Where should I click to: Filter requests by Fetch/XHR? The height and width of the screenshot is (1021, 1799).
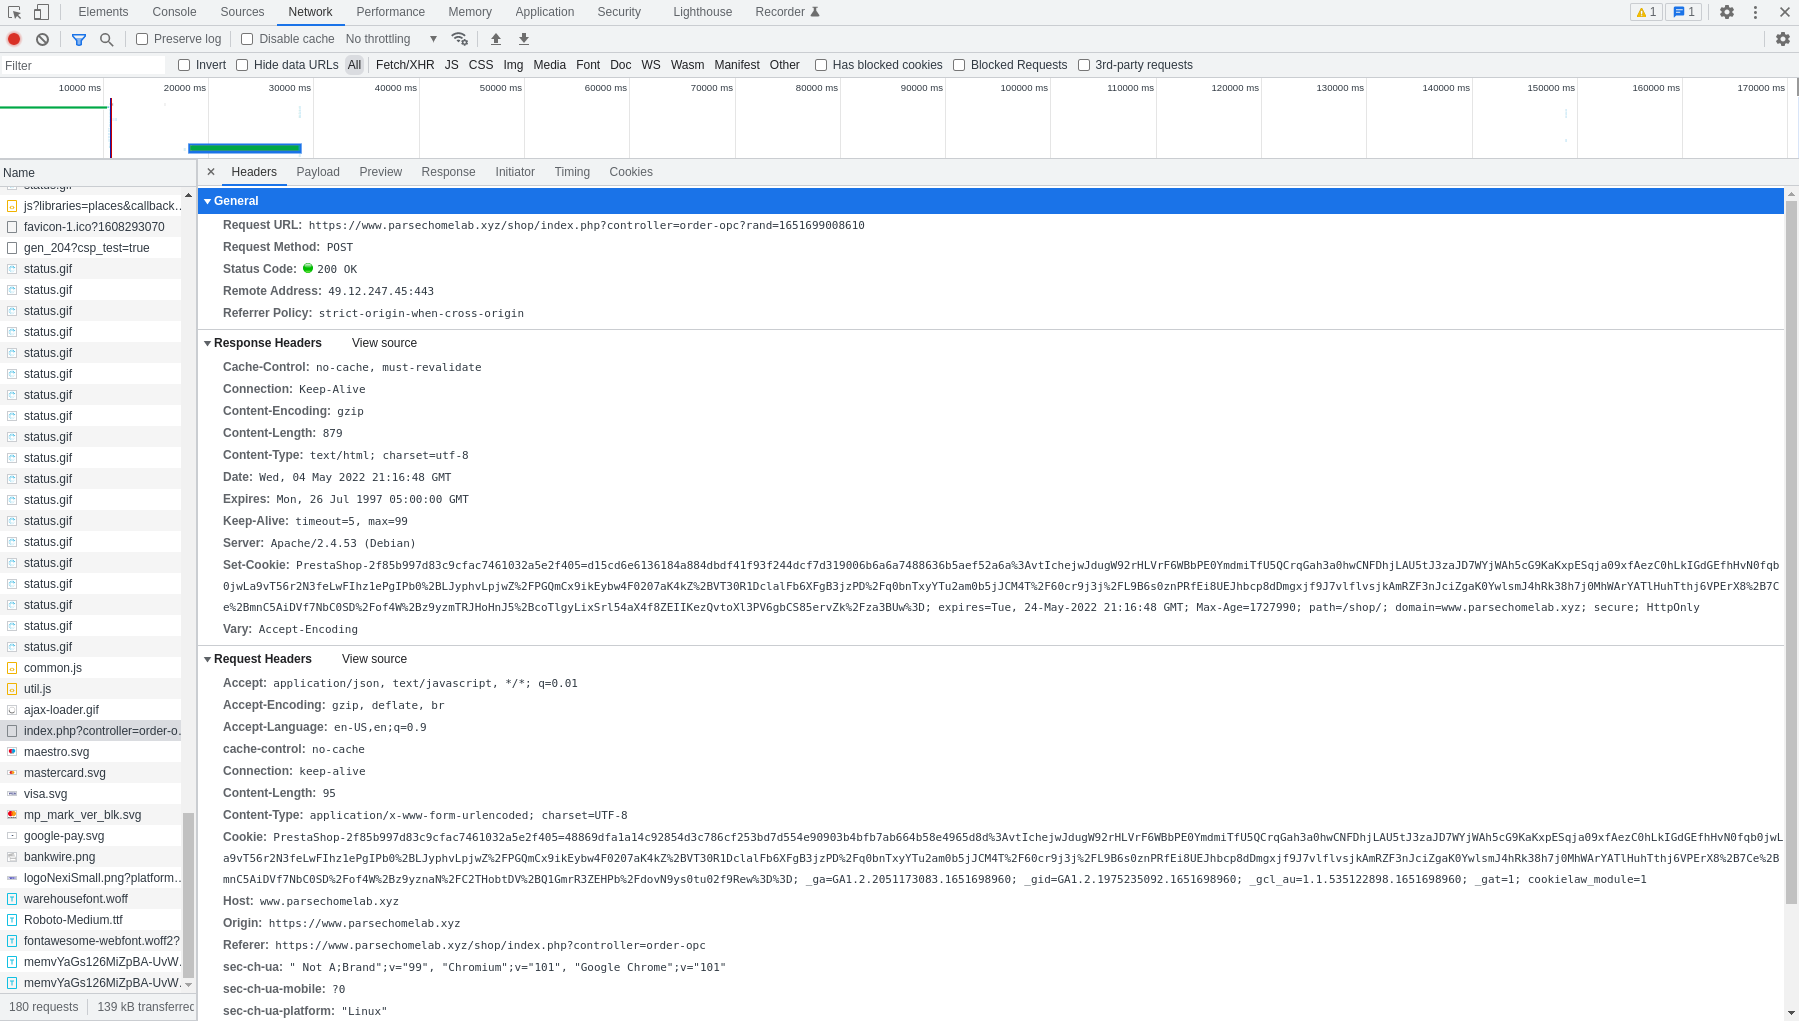(x=405, y=65)
